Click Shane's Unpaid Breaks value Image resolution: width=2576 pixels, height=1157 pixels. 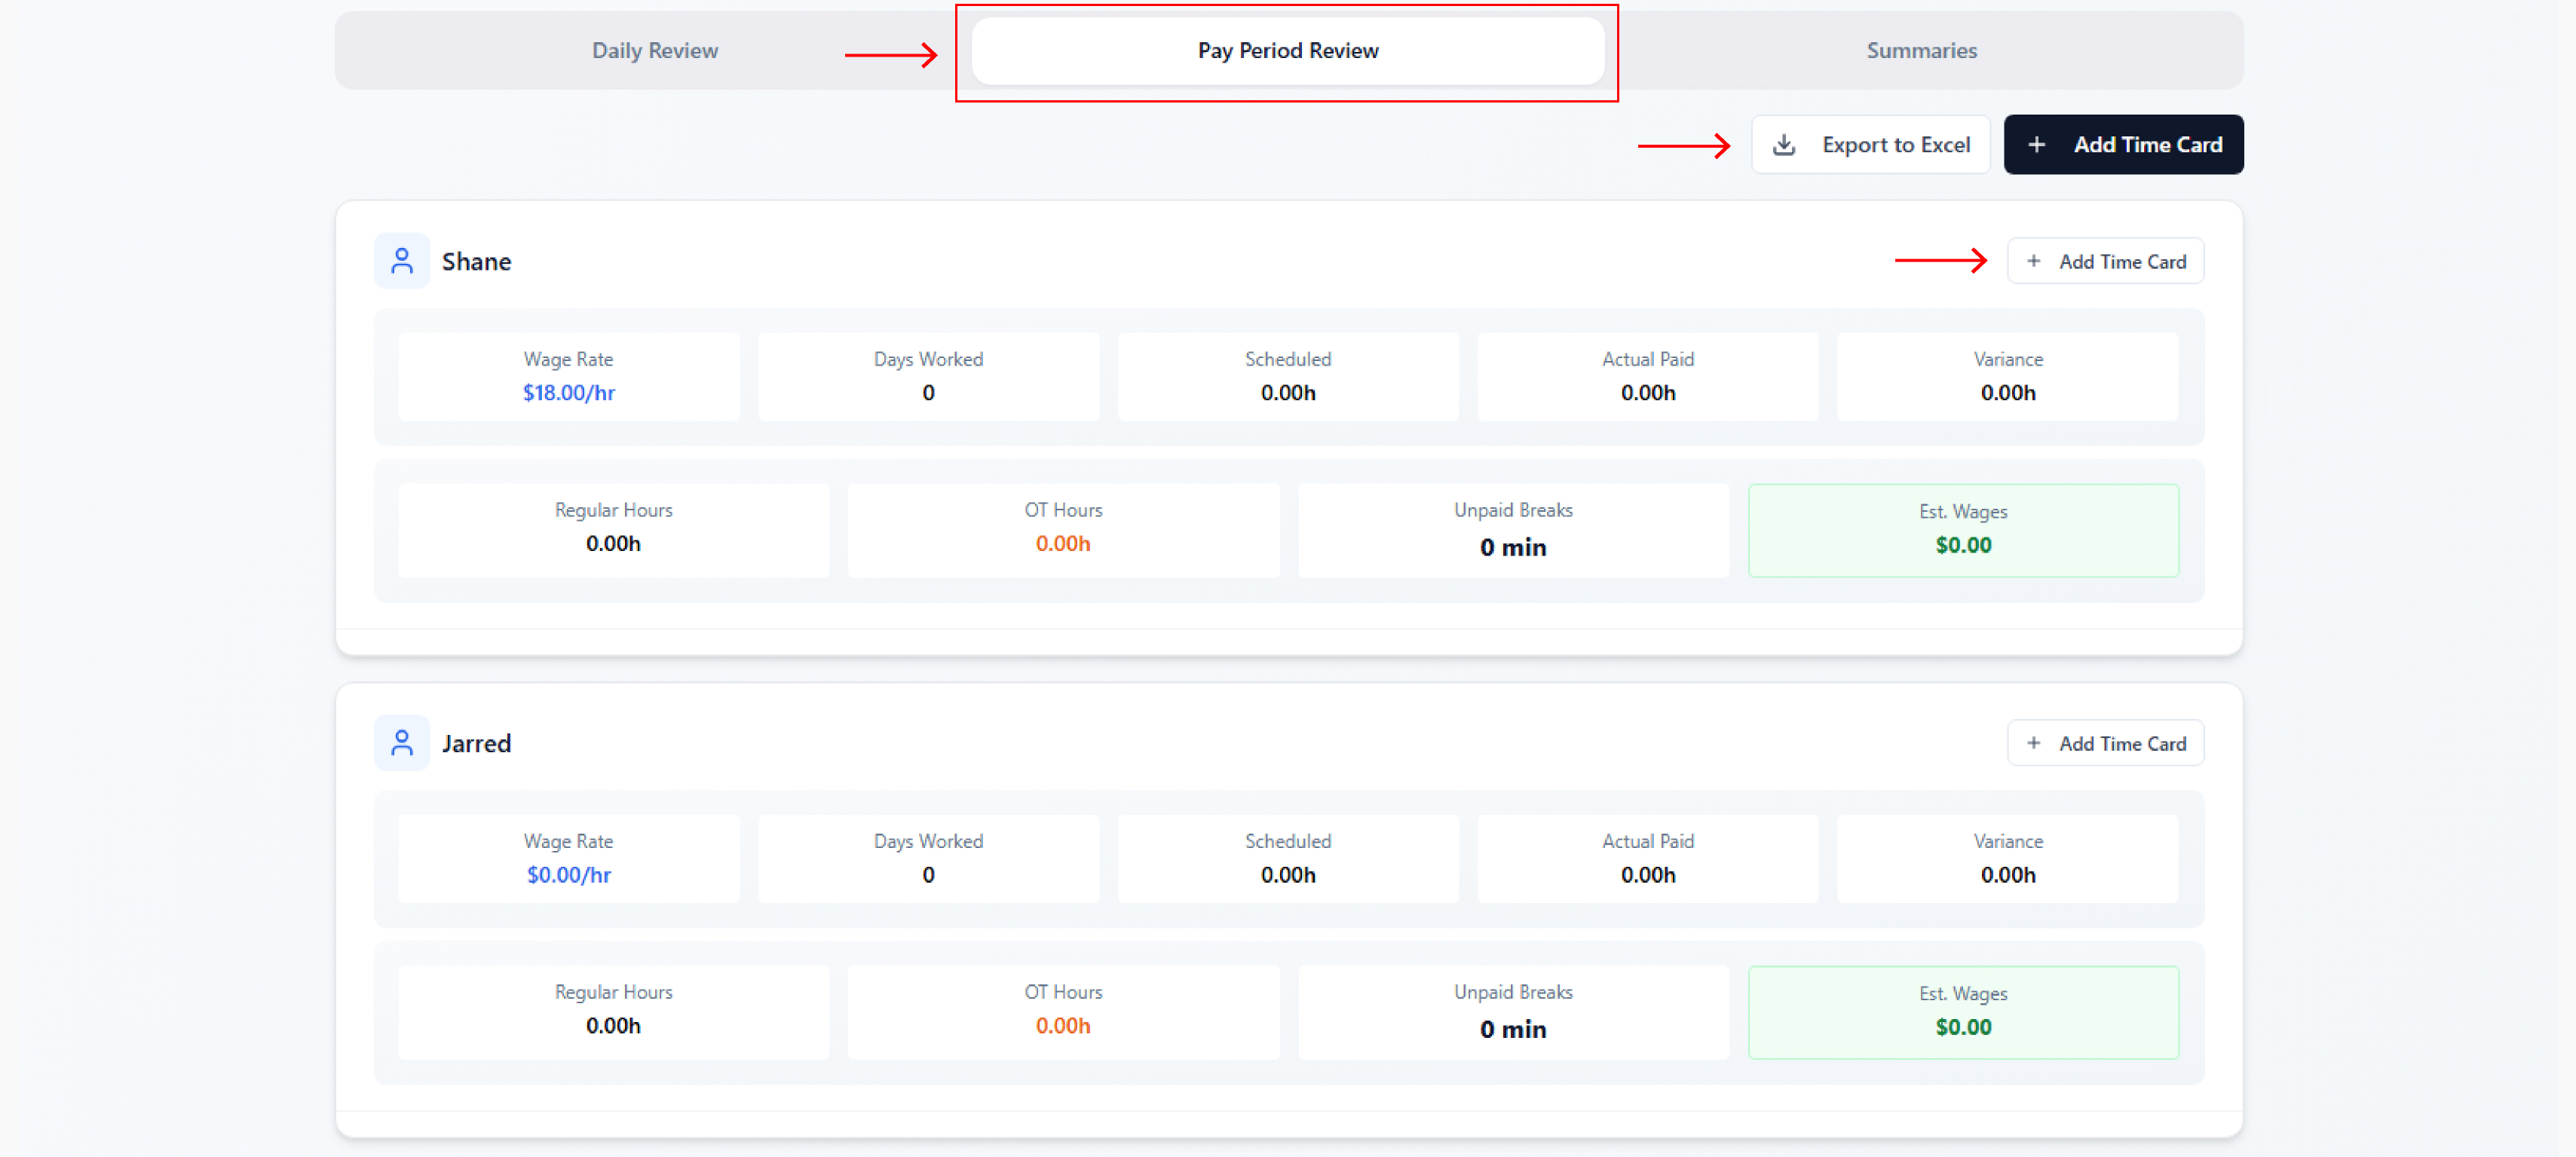pyautogui.click(x=1513, y=547)
